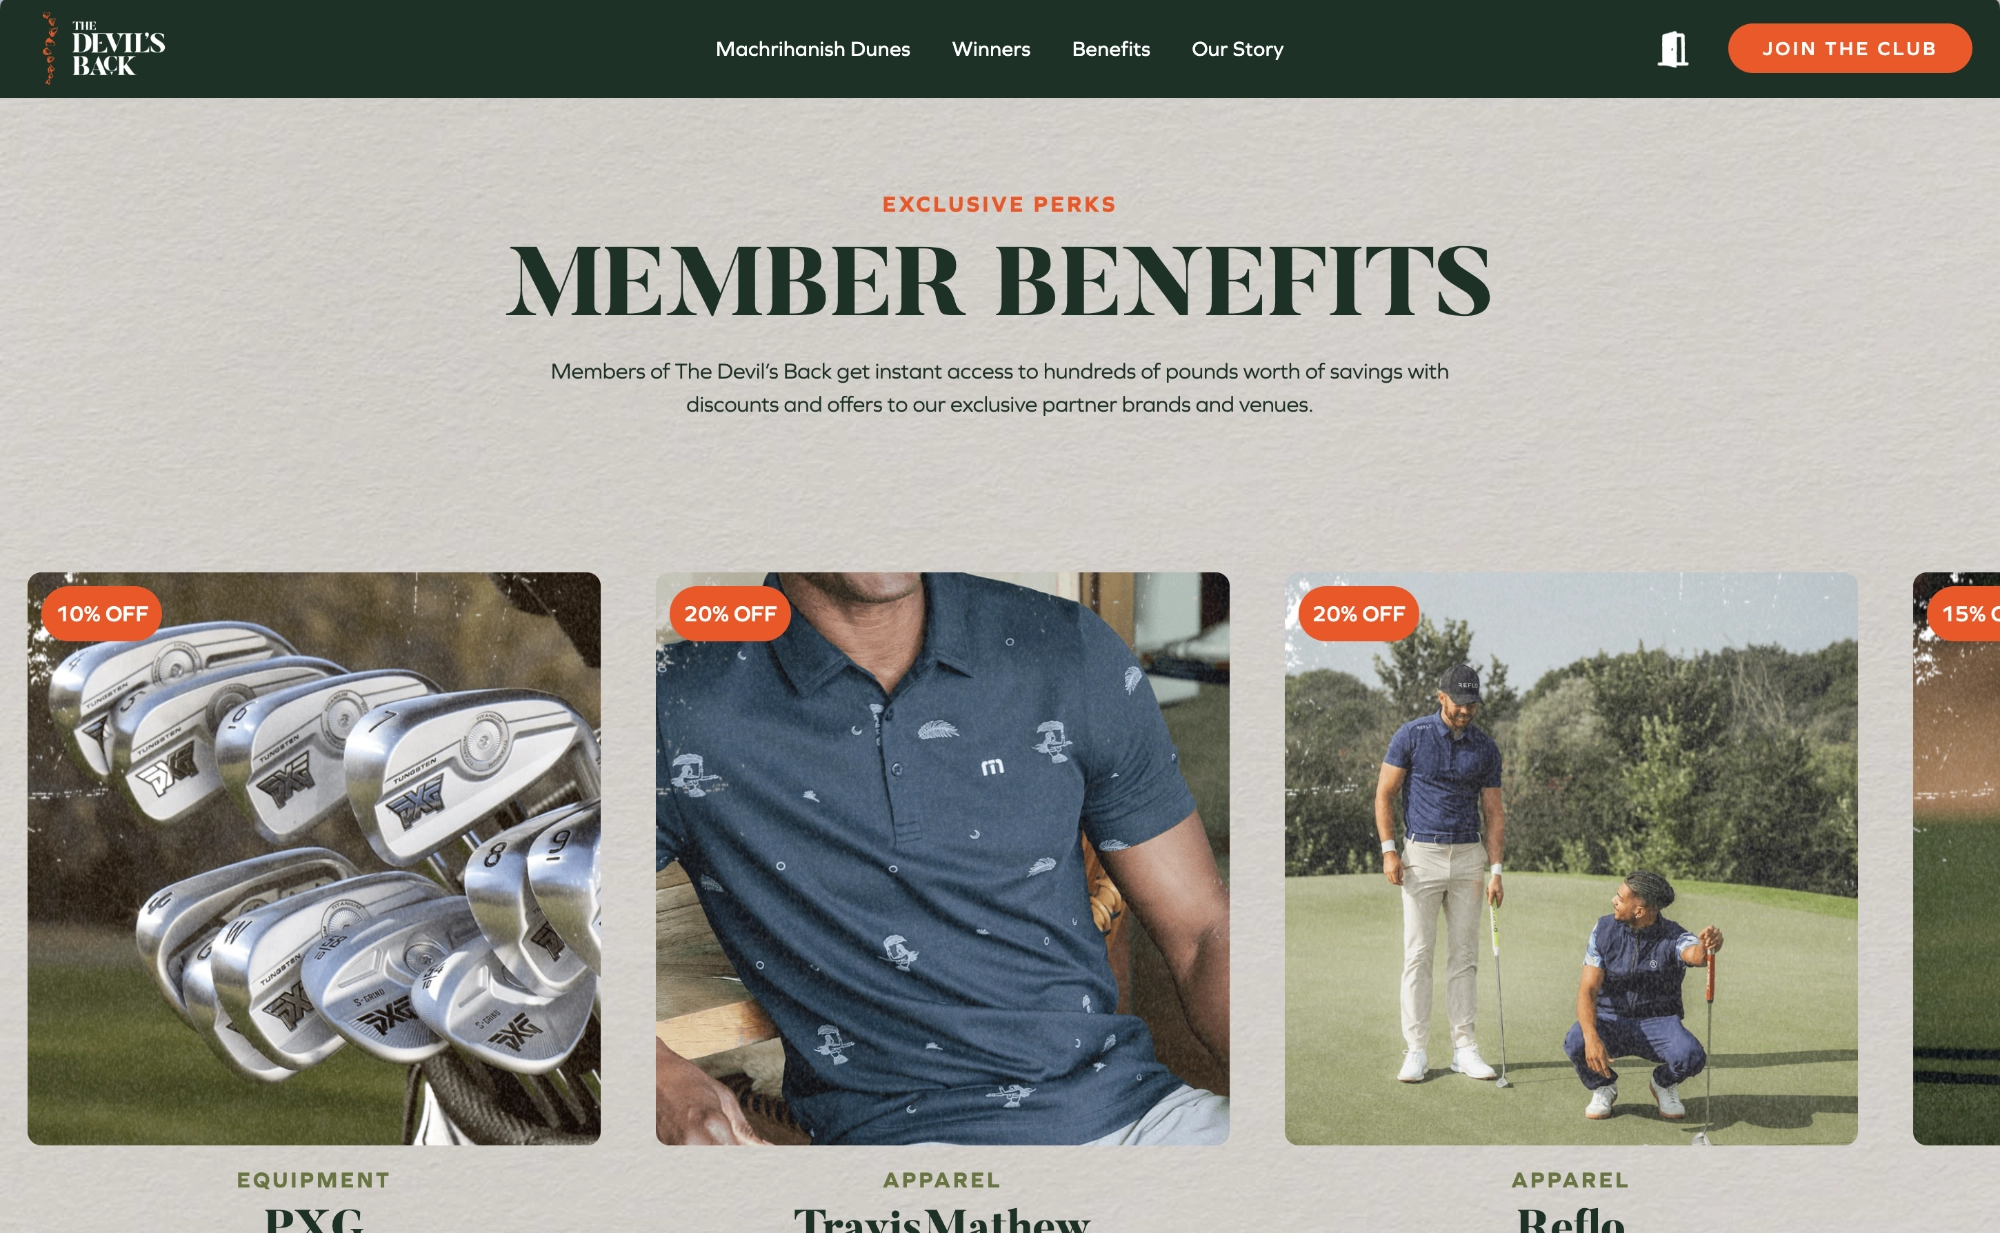Open the Machrihanish Dunes menu item
2000x1233 pixels.
813,49
